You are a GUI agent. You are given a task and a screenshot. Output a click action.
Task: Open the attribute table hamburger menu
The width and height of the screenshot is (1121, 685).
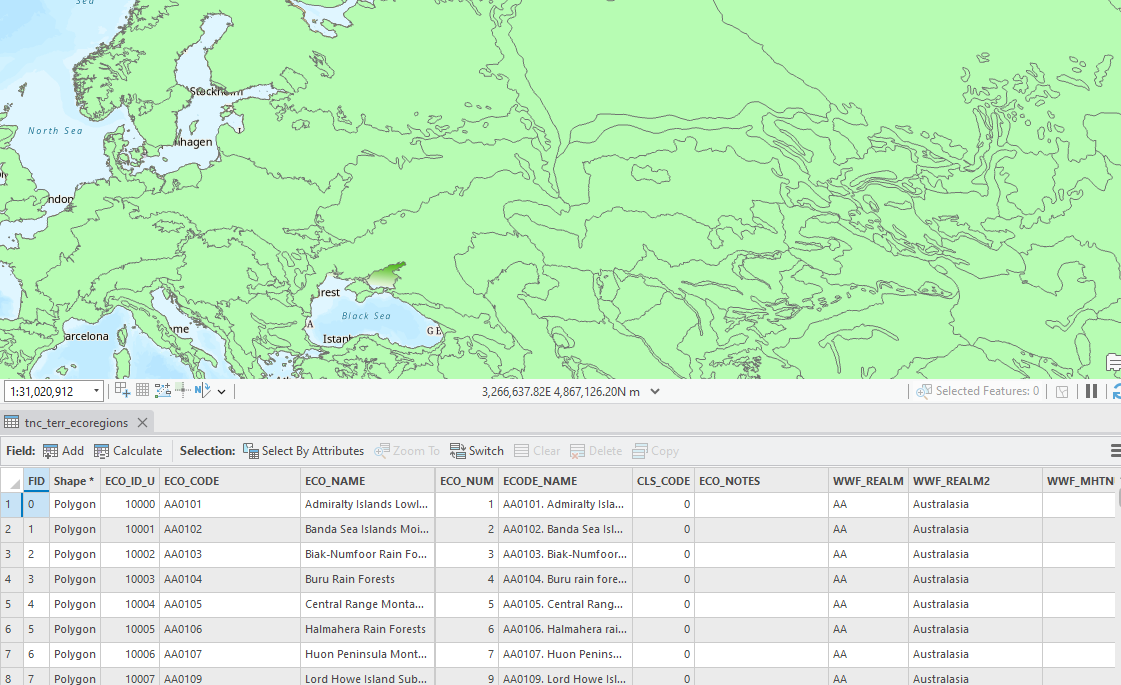tap(1116, 451)
